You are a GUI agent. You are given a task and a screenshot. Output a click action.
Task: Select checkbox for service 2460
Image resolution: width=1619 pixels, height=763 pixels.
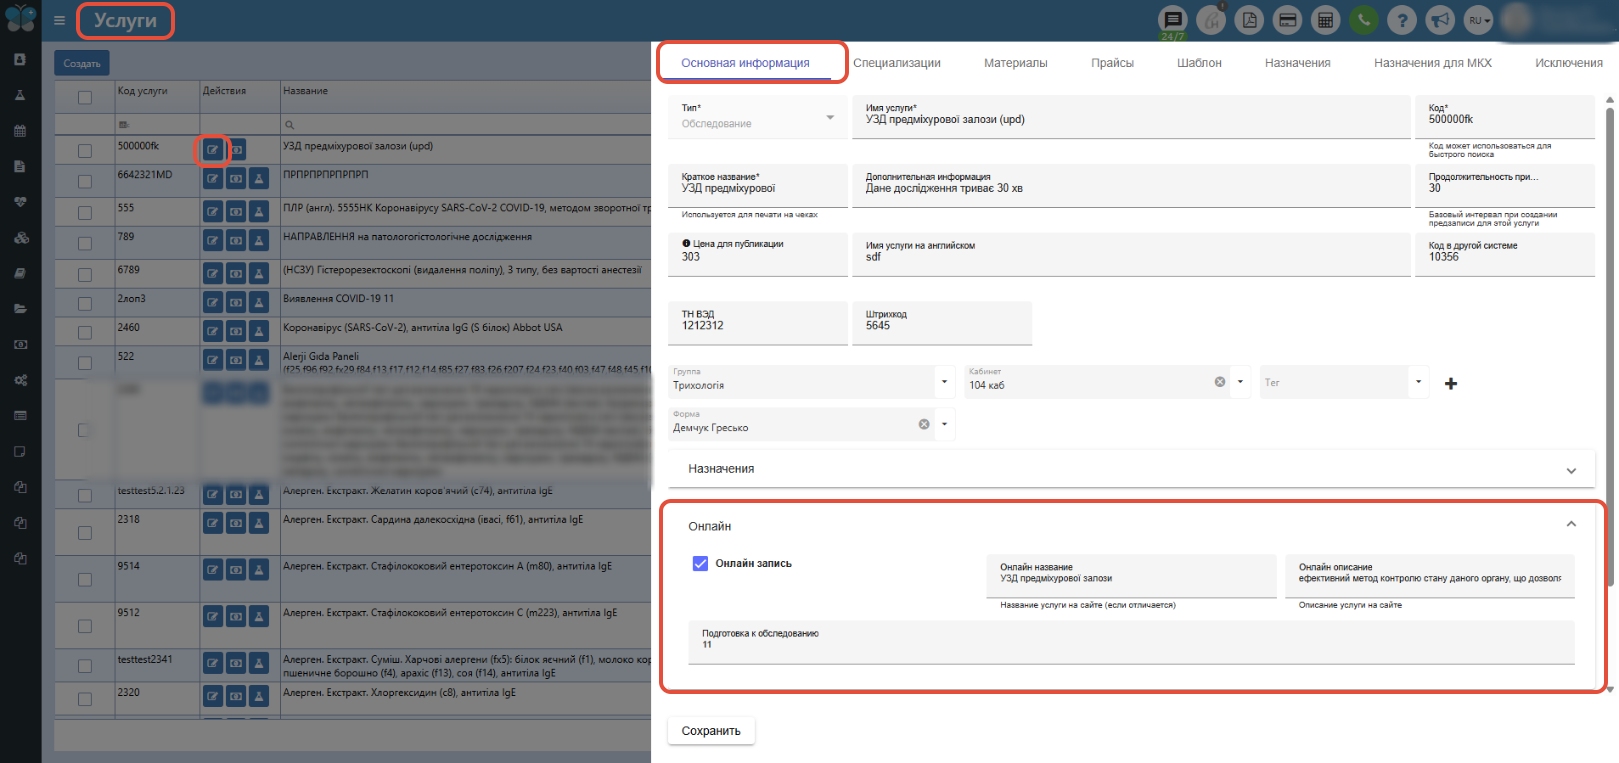(x=85, y=333)
